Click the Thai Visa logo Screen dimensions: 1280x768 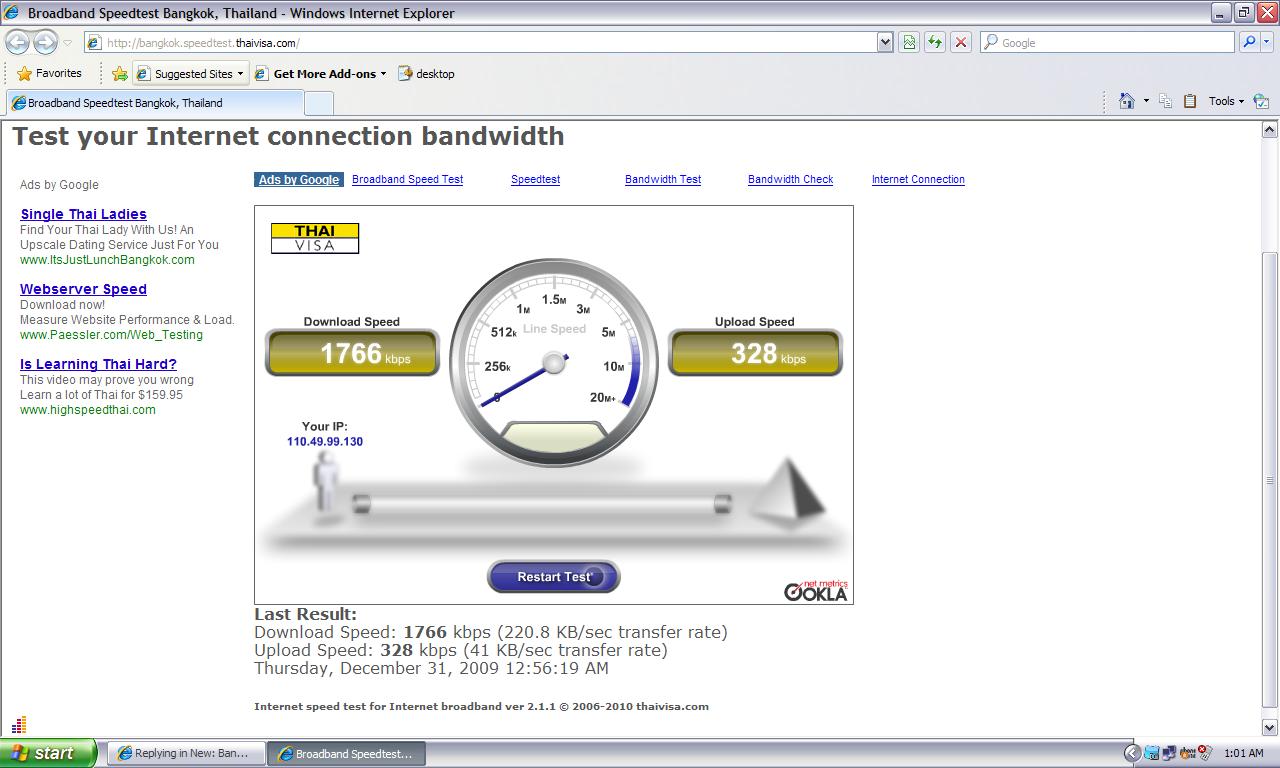[315, 238]
